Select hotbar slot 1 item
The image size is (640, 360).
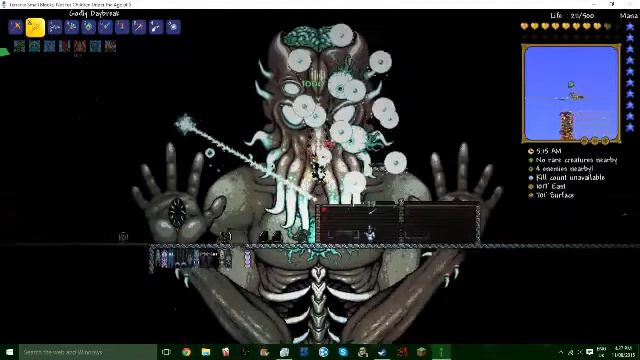(16, 27)
